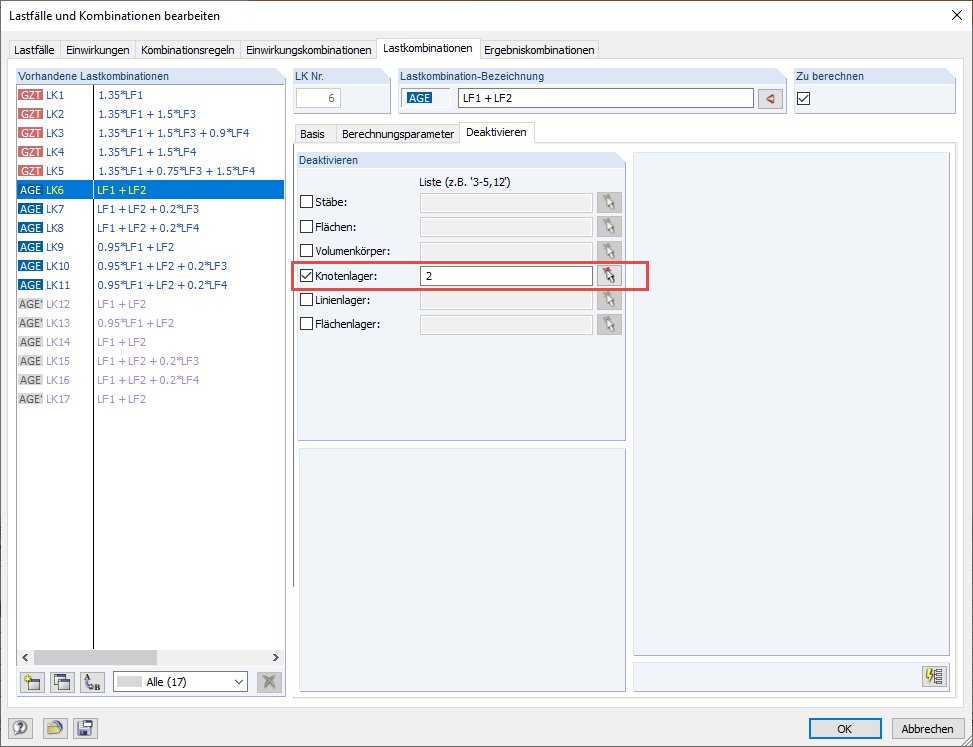Enable the Stäbe checkbox

307,202
